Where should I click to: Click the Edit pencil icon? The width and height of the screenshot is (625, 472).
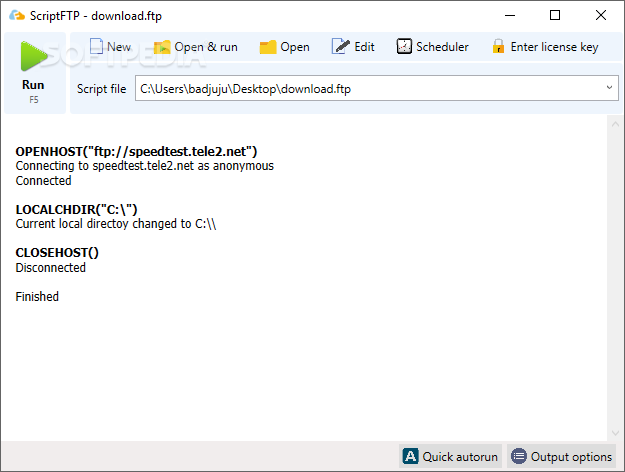[340, 46]
